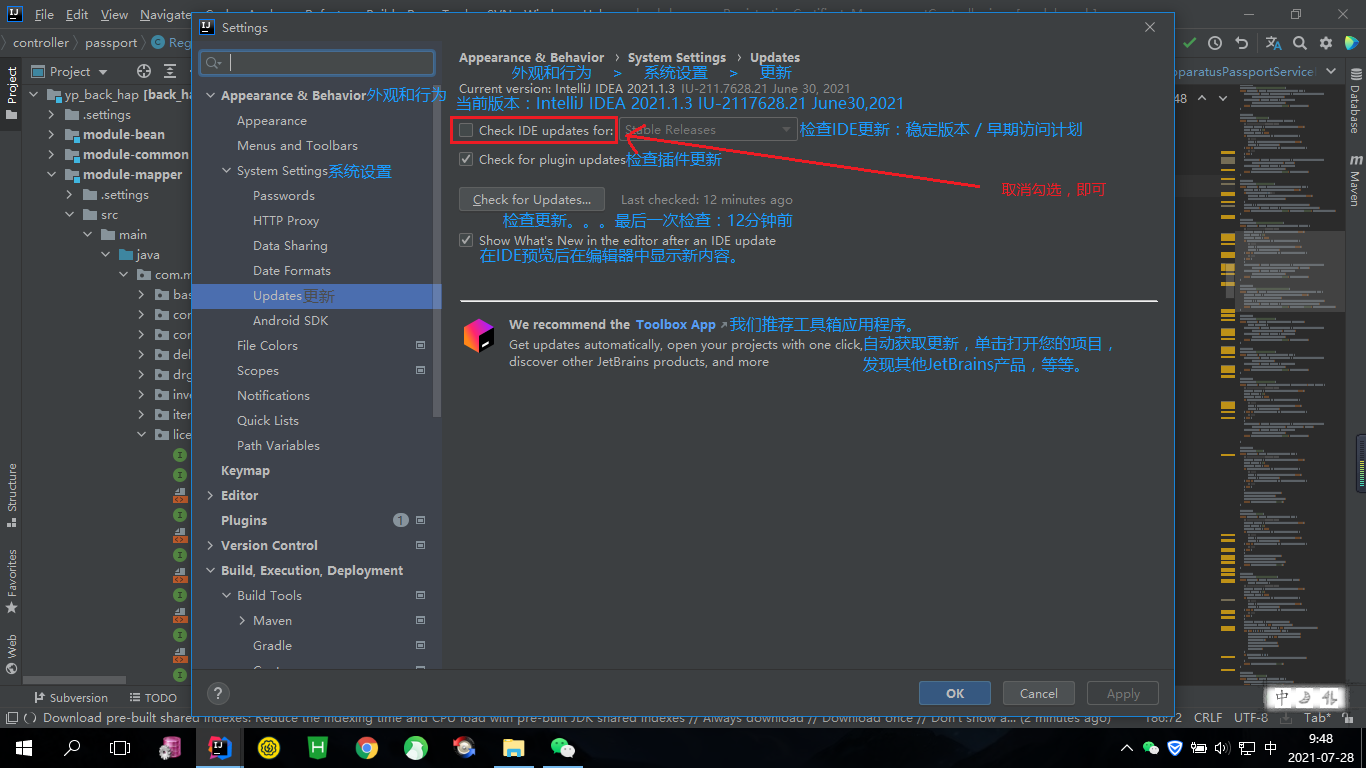Expand the Maven settings node

[x=242, y=621]
